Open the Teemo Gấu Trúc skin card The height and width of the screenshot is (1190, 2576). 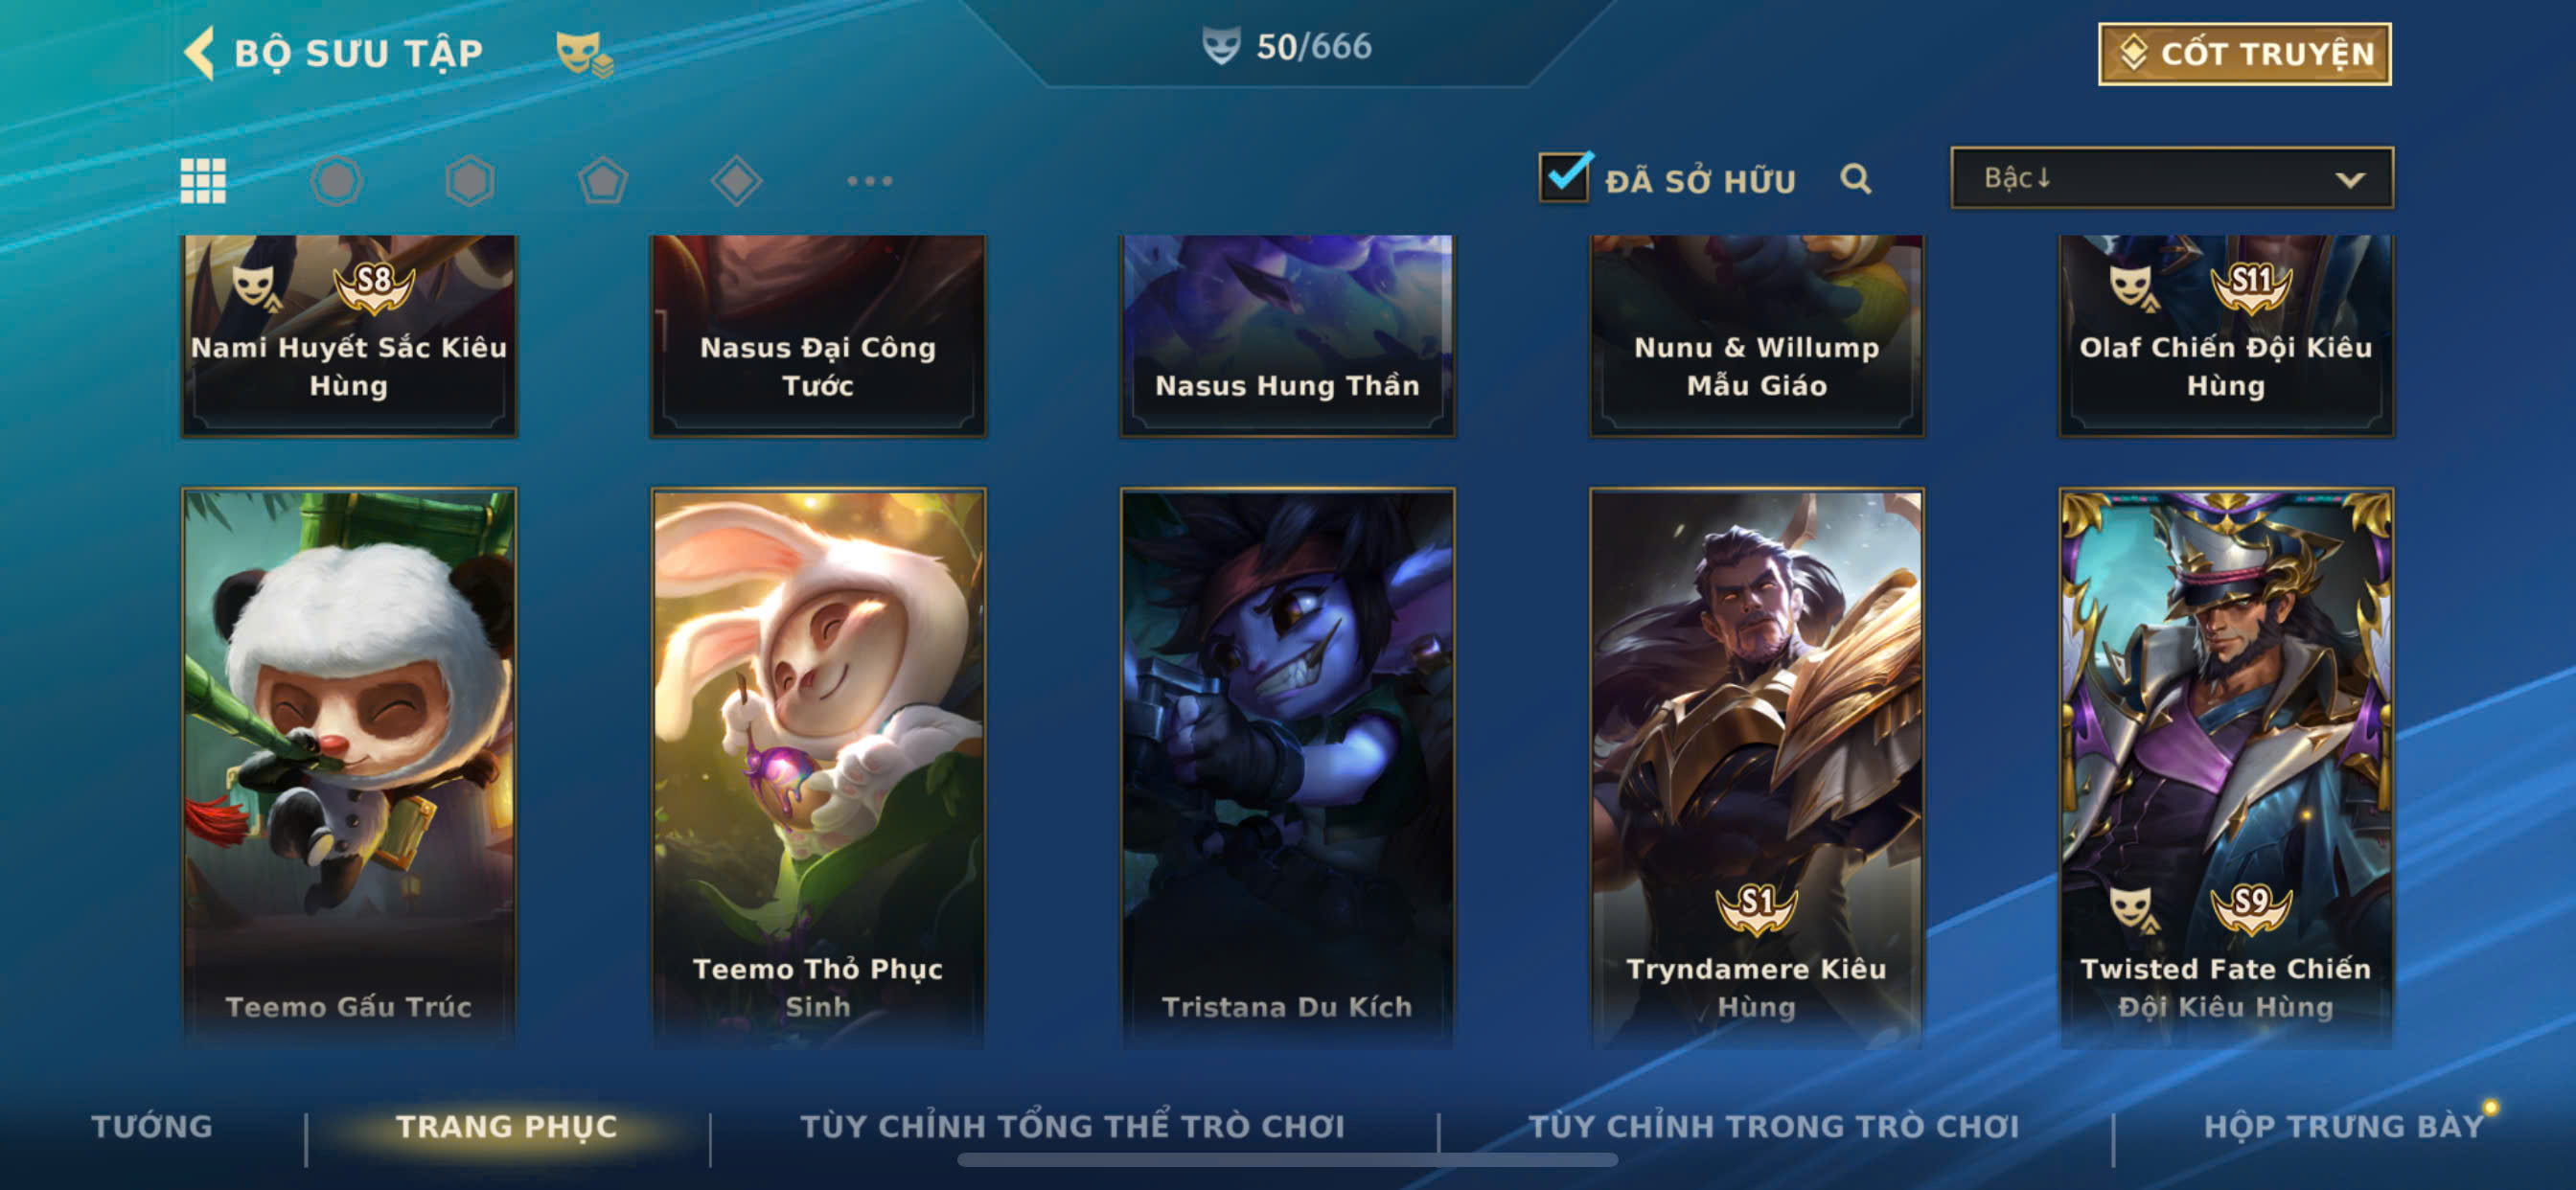pos(349,767)
